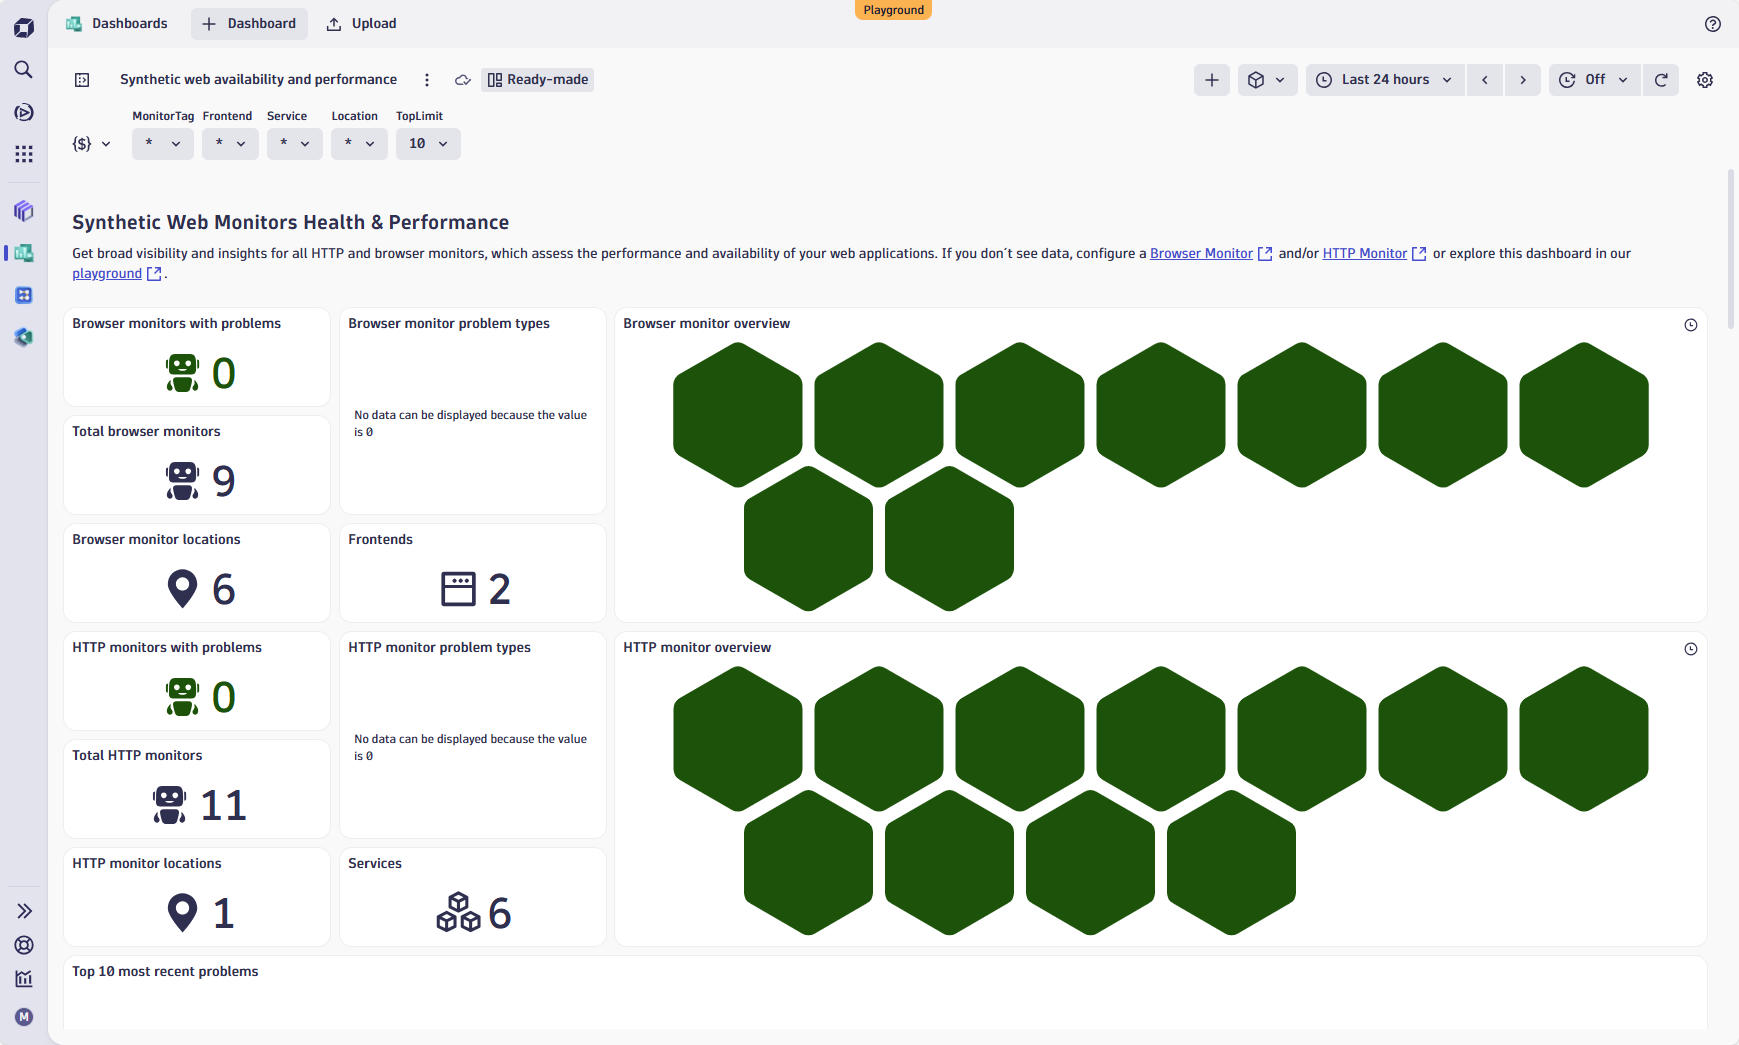Open the Last 24 hours timeframe picker

1384,79
